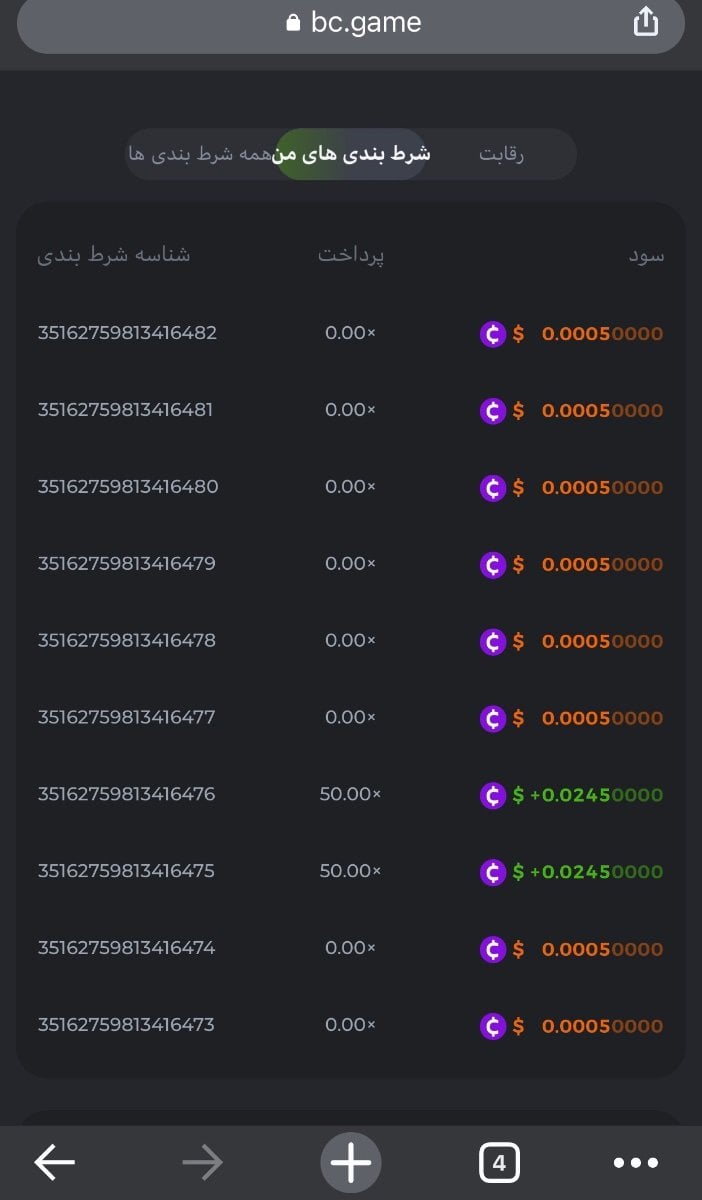Open a new tab with plus button
The image size is (702, 1200).
coord(351,1162)
